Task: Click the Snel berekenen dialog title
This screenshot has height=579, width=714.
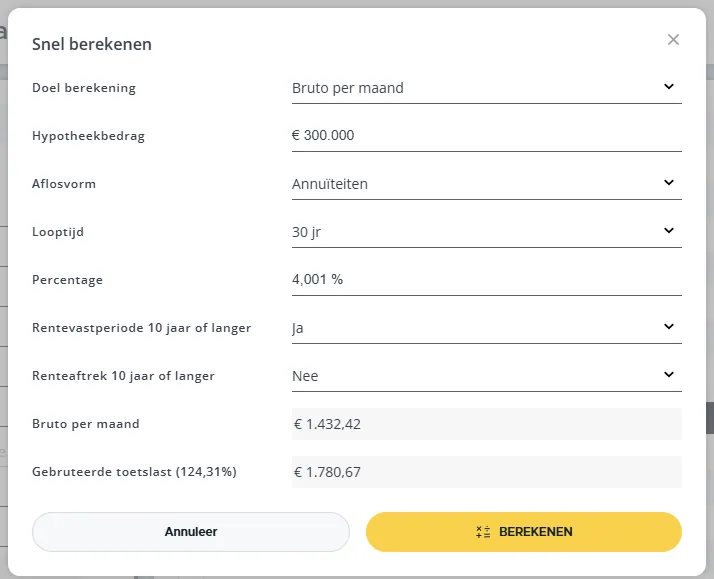Action: (92, 44)
